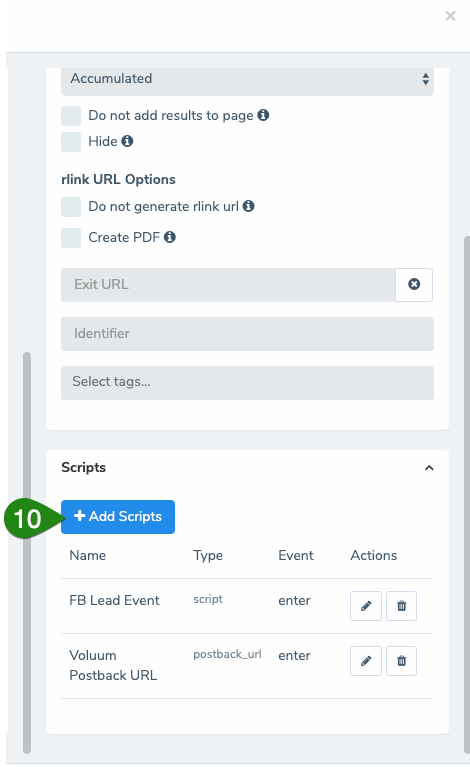Click the Add Scripts button
This screenshot has height=767, width=470.
click(x=118, y=517)
